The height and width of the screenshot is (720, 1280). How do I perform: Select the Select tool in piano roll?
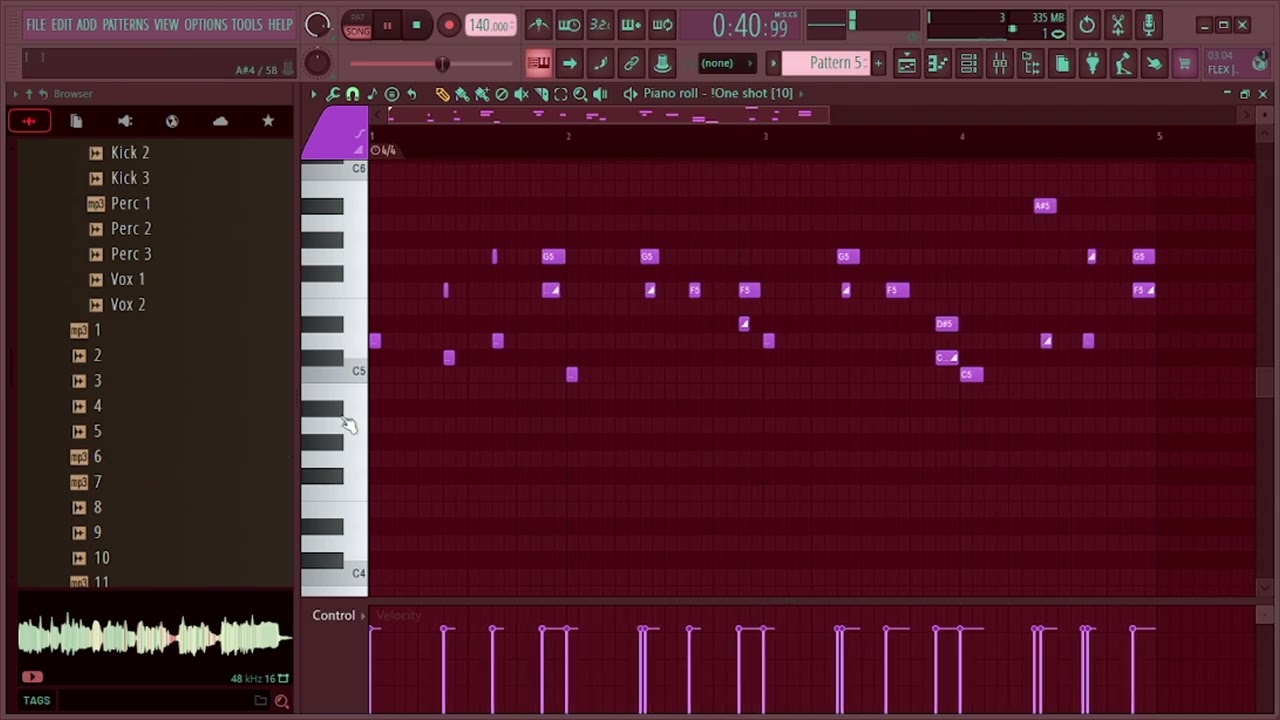coord(560,94)
